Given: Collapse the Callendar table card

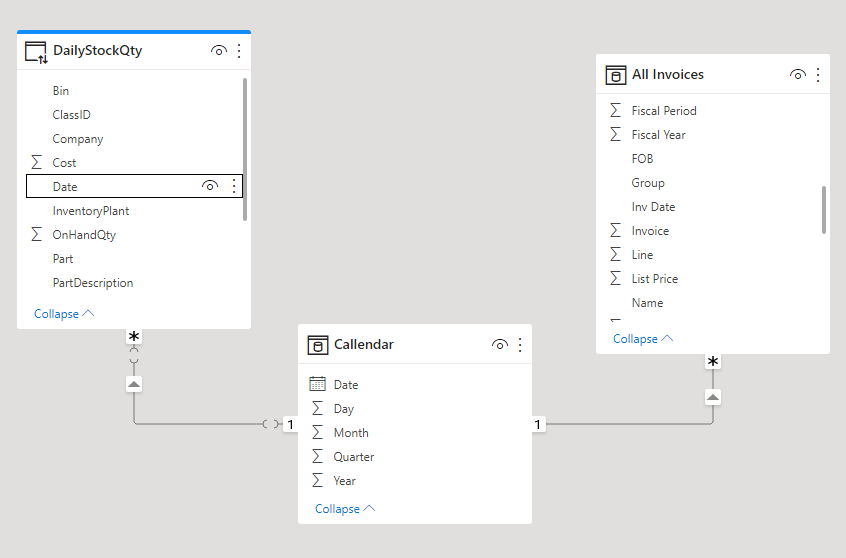Looking at the screenshot, I should coord(345,509).
